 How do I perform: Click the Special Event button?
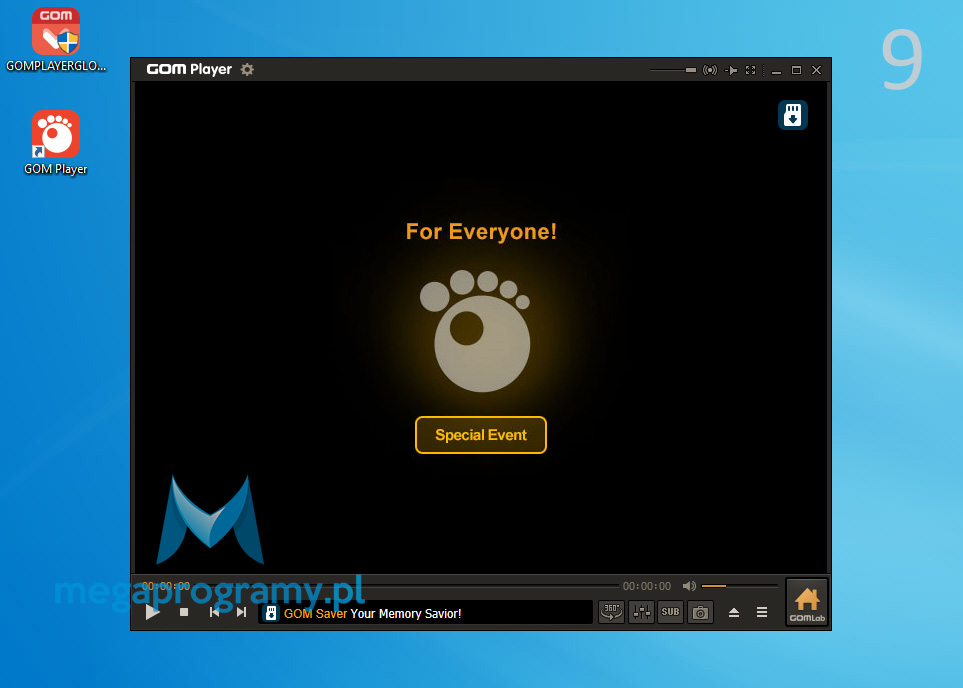point(481,435)
